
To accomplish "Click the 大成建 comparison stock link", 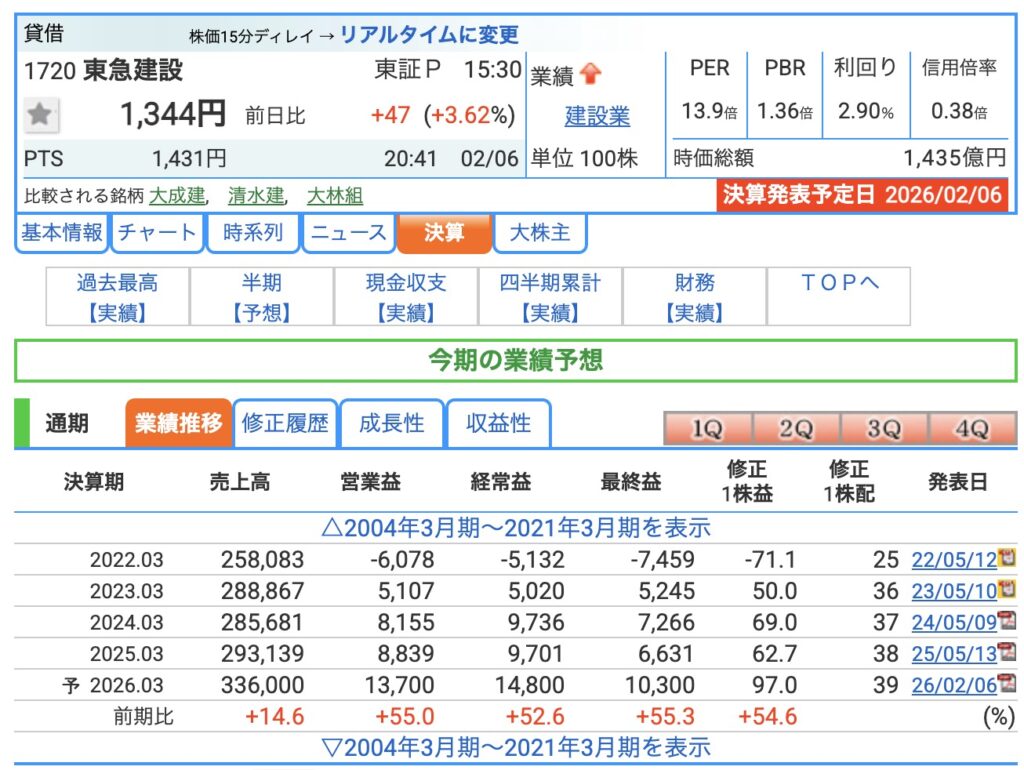I will tap(177, 196).
